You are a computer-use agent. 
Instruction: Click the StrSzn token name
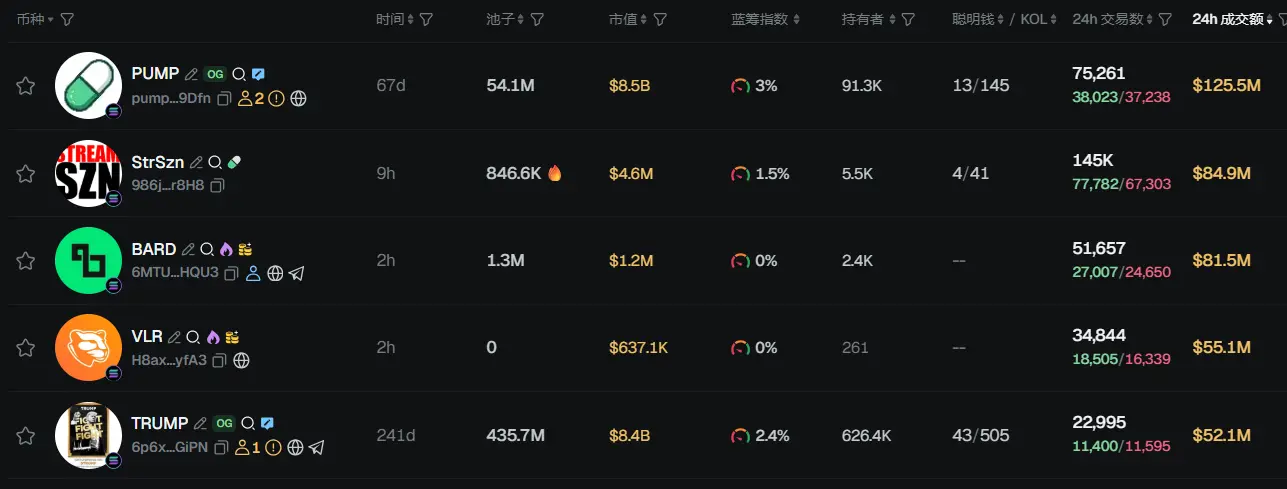tap(156, 162)
